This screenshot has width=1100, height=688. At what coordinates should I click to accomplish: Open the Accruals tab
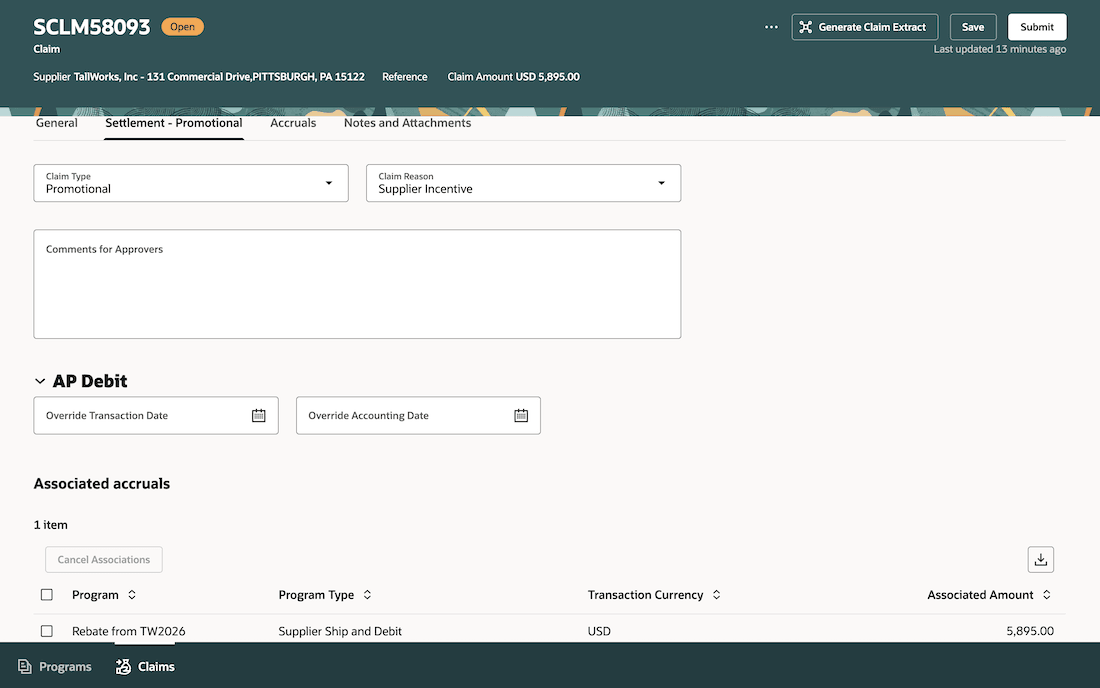[x=293, y=123]
